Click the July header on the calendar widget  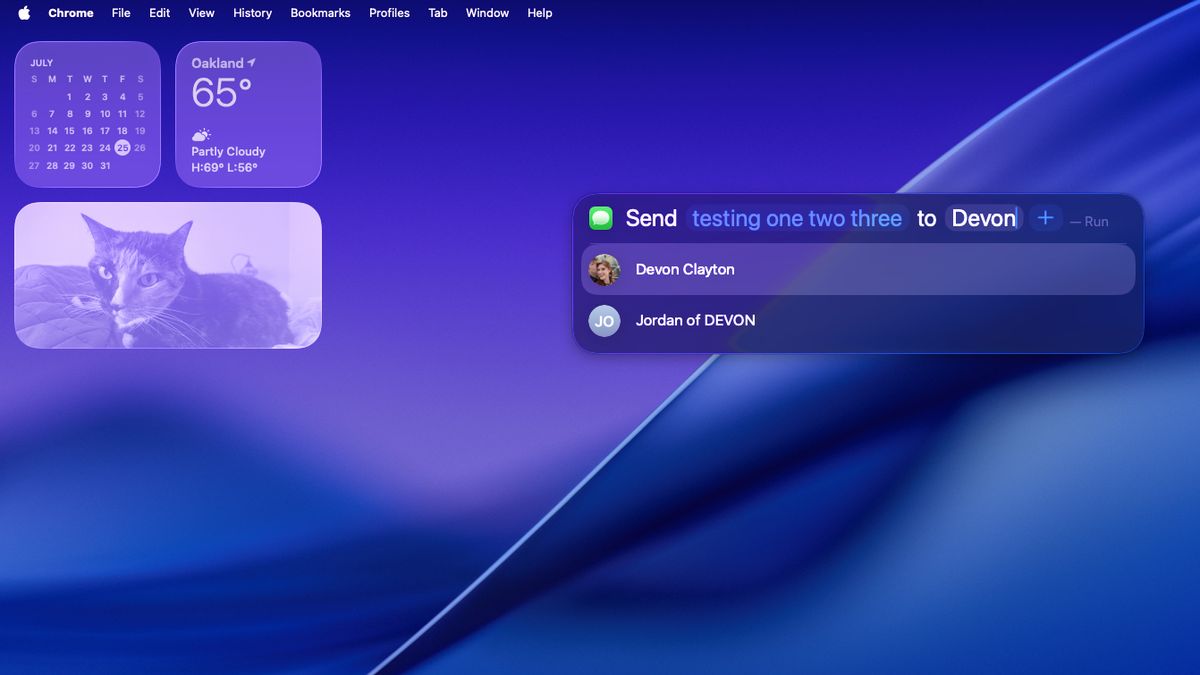pyautogui.click(x=41, y=62)
